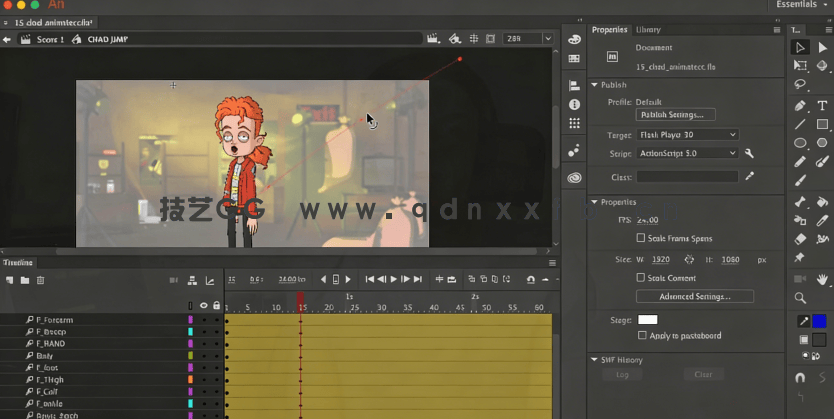Screen dimensions: 834x419
Task: Toggle the snap to objects magnet
Action: point(799,378)
